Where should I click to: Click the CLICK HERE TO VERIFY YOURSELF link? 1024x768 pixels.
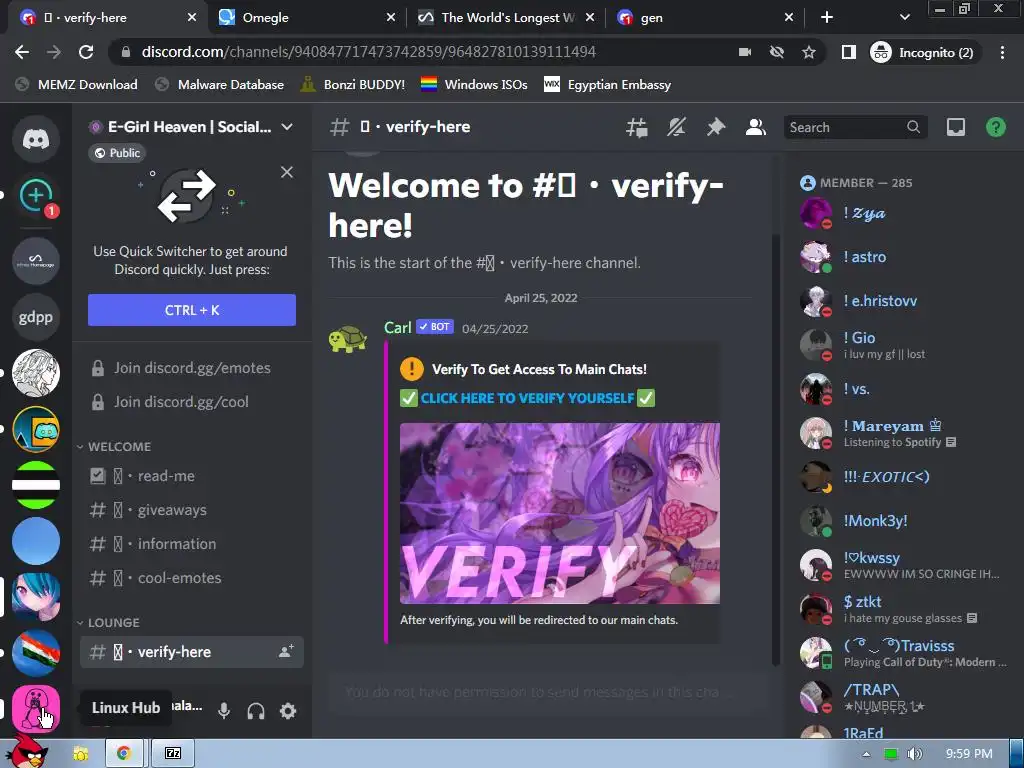[x=527, y=398]
